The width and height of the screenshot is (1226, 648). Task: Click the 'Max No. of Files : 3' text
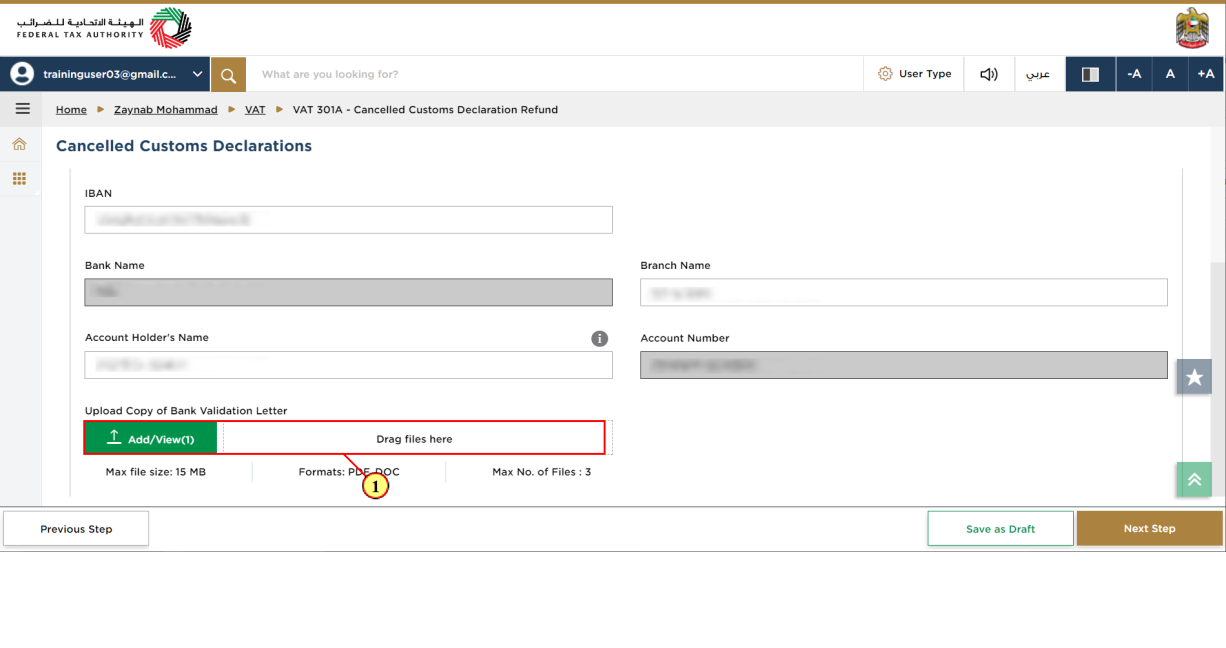541,472
